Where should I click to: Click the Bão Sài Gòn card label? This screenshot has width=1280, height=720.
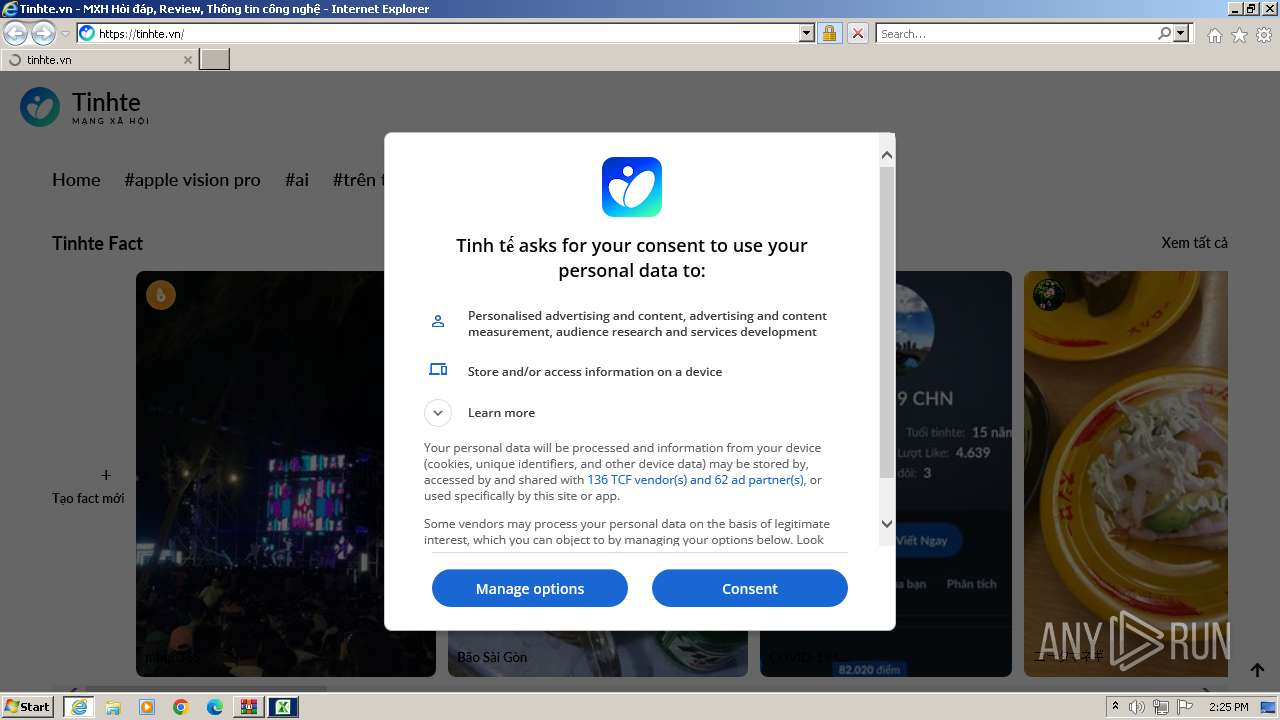pyautogui.click(x=492, y=657)
